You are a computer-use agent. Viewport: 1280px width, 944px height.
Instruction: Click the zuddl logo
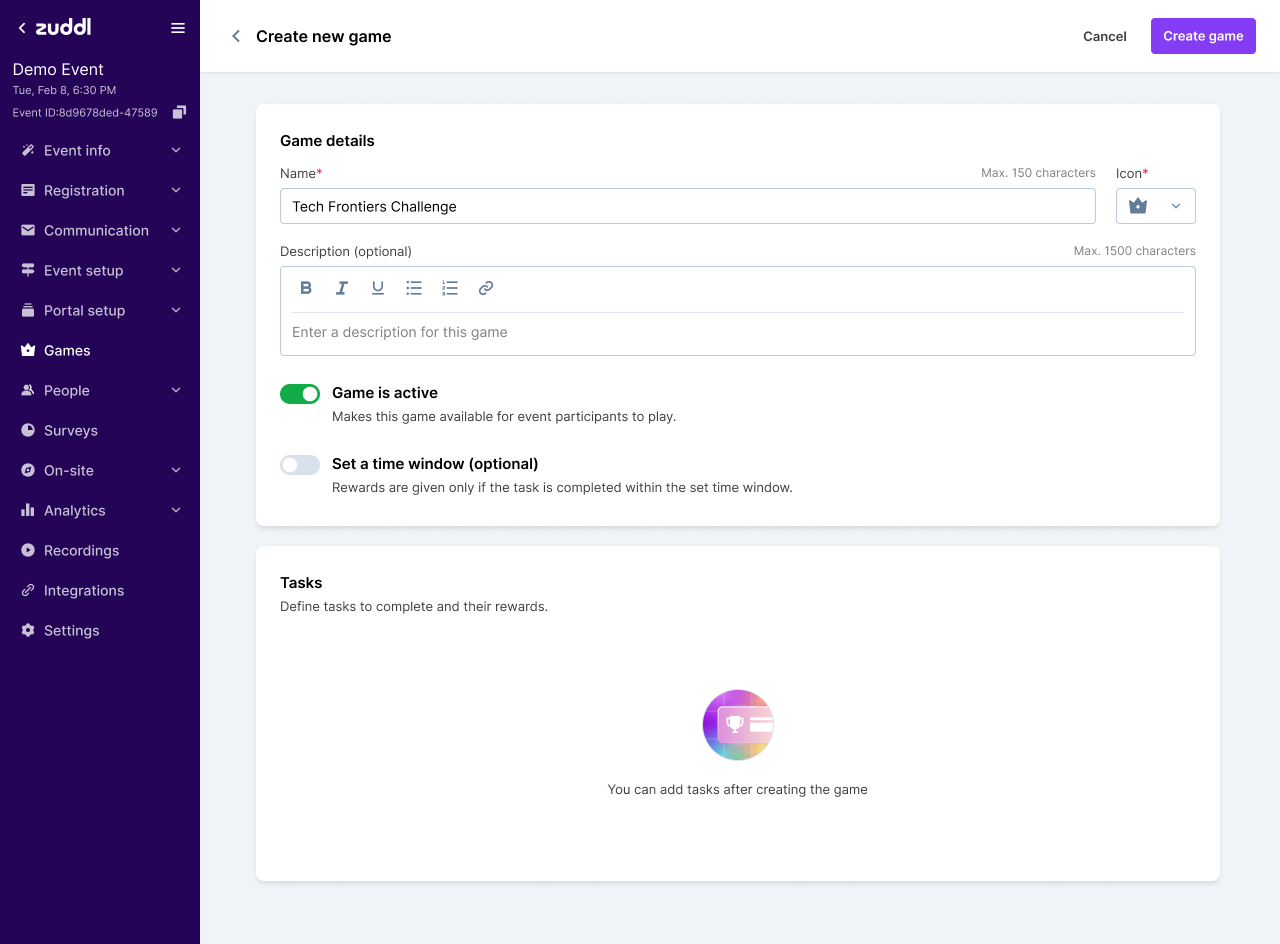tap(63, 27)
